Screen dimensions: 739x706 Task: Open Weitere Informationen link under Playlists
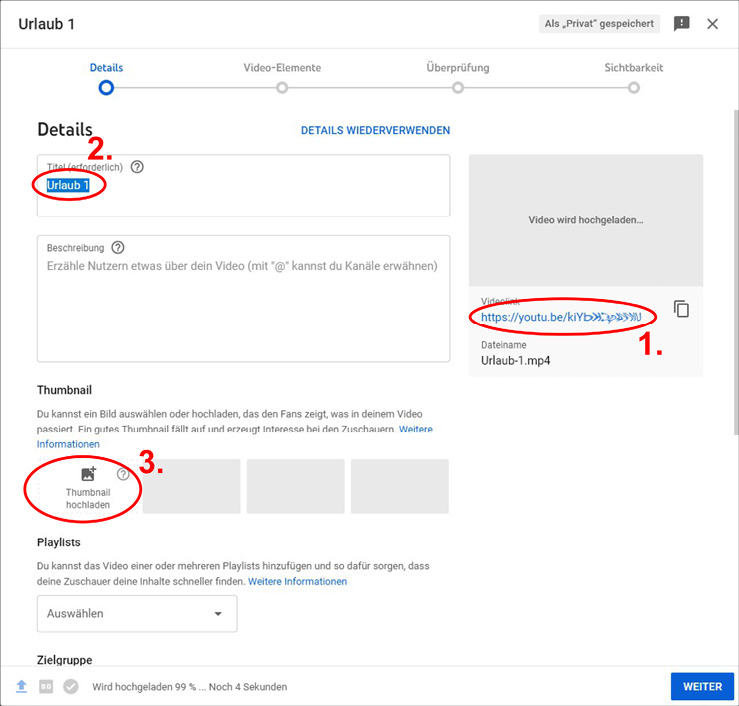tap(297, 581)
